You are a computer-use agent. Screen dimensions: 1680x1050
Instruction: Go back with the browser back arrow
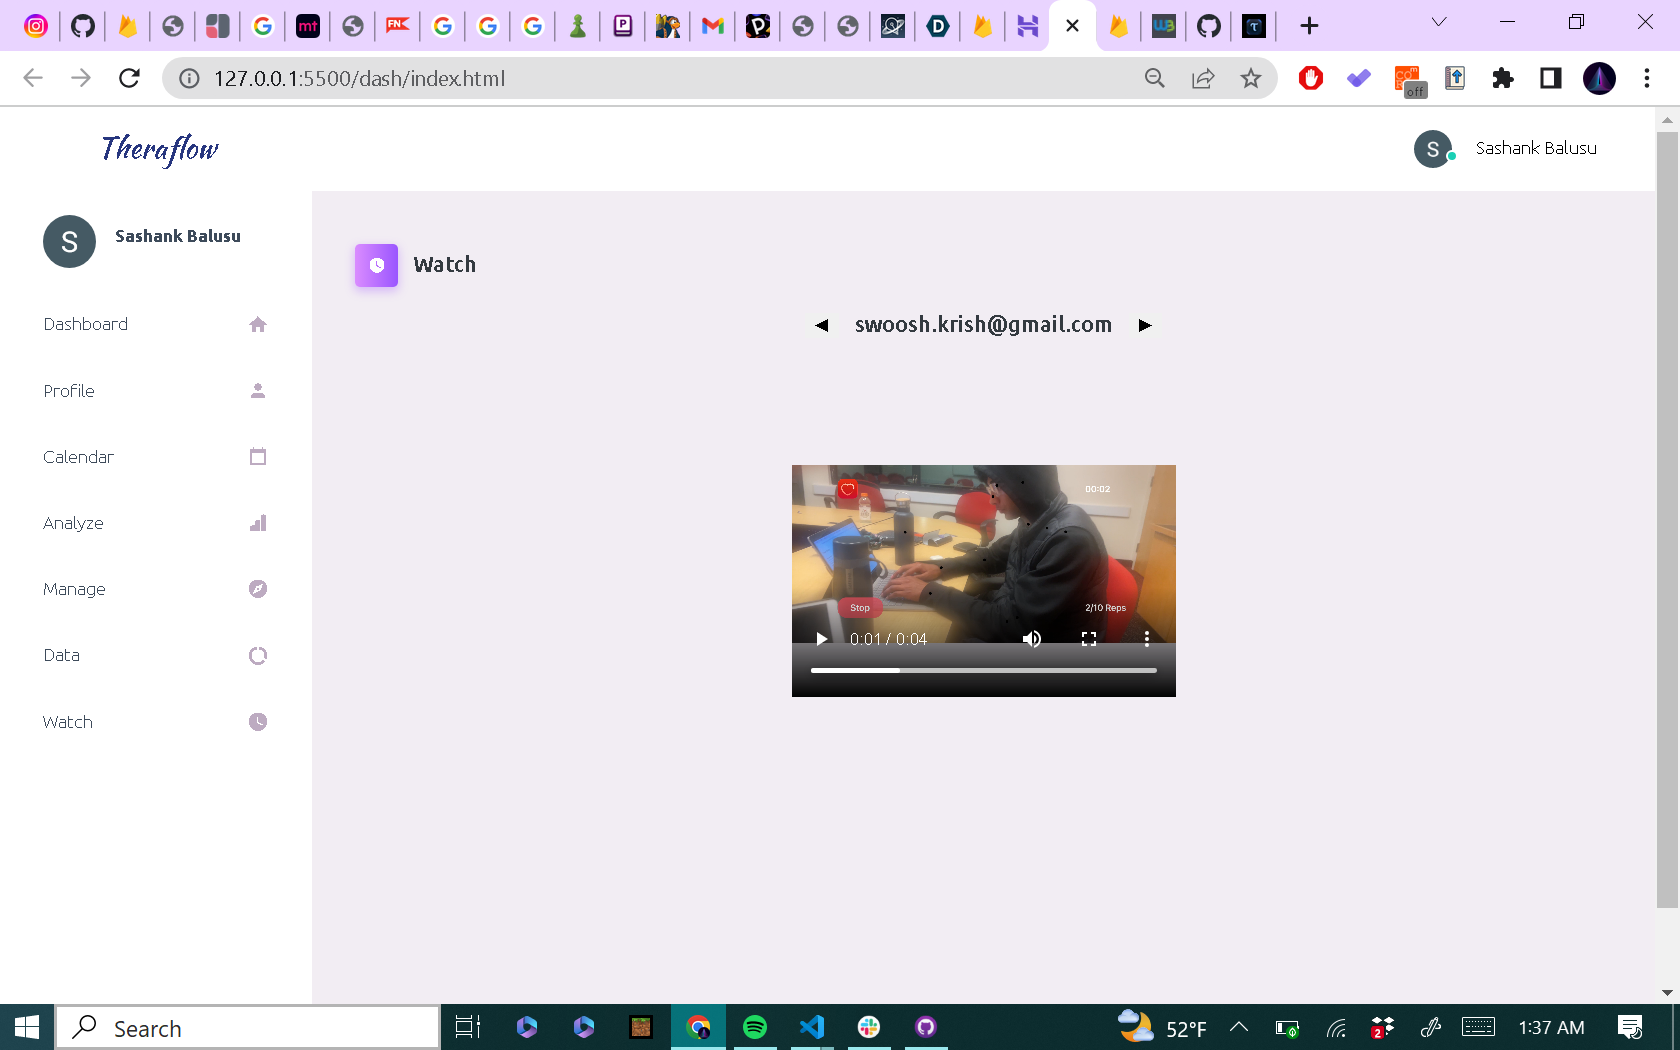33,78
